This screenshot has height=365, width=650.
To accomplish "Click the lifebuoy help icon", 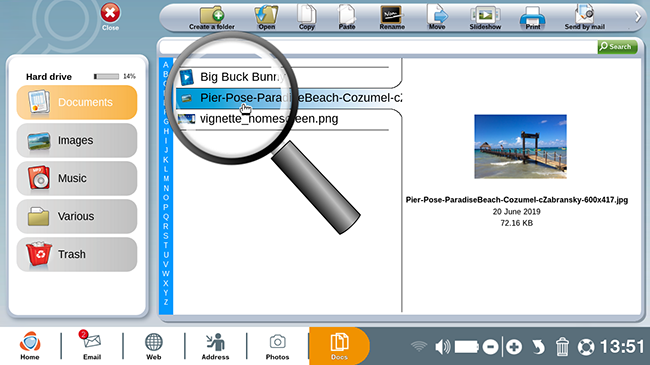I will tap(586, 347).
